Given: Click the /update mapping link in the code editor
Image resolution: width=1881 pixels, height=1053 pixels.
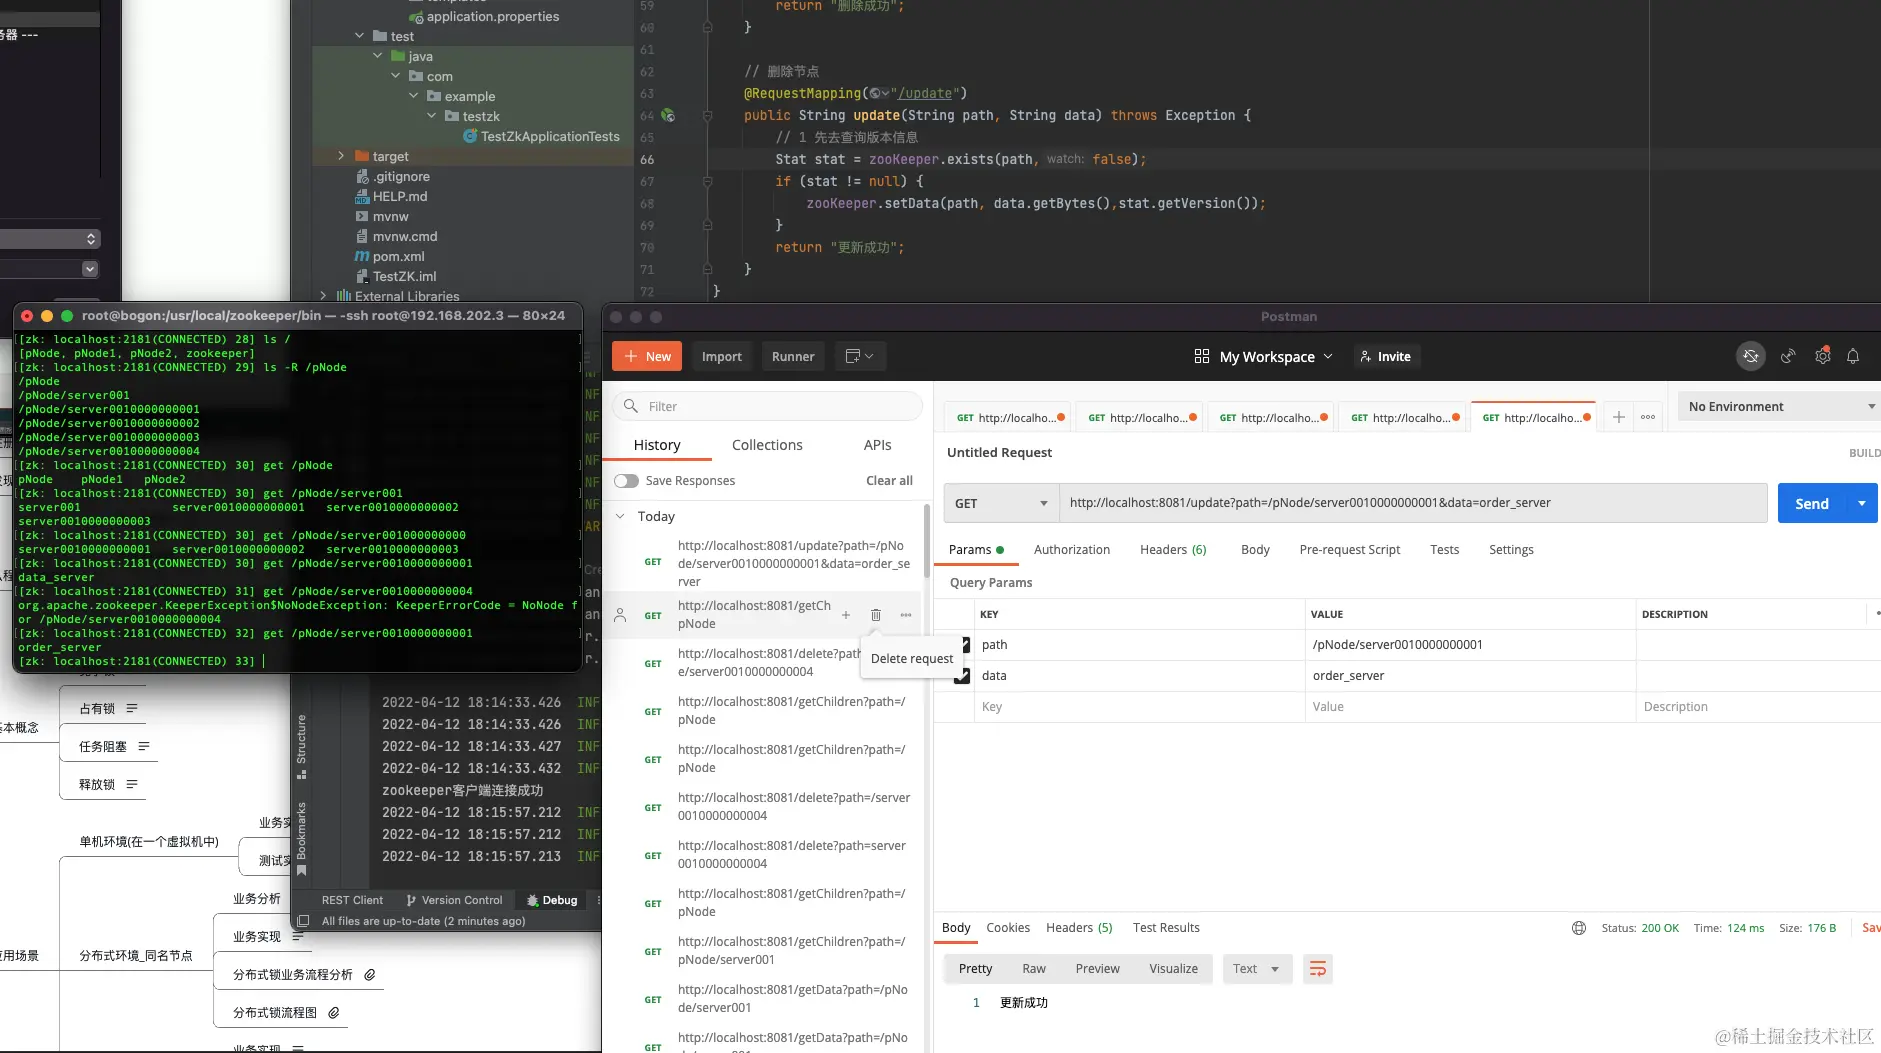Looking at the screenshot, I should pos(925,93).
